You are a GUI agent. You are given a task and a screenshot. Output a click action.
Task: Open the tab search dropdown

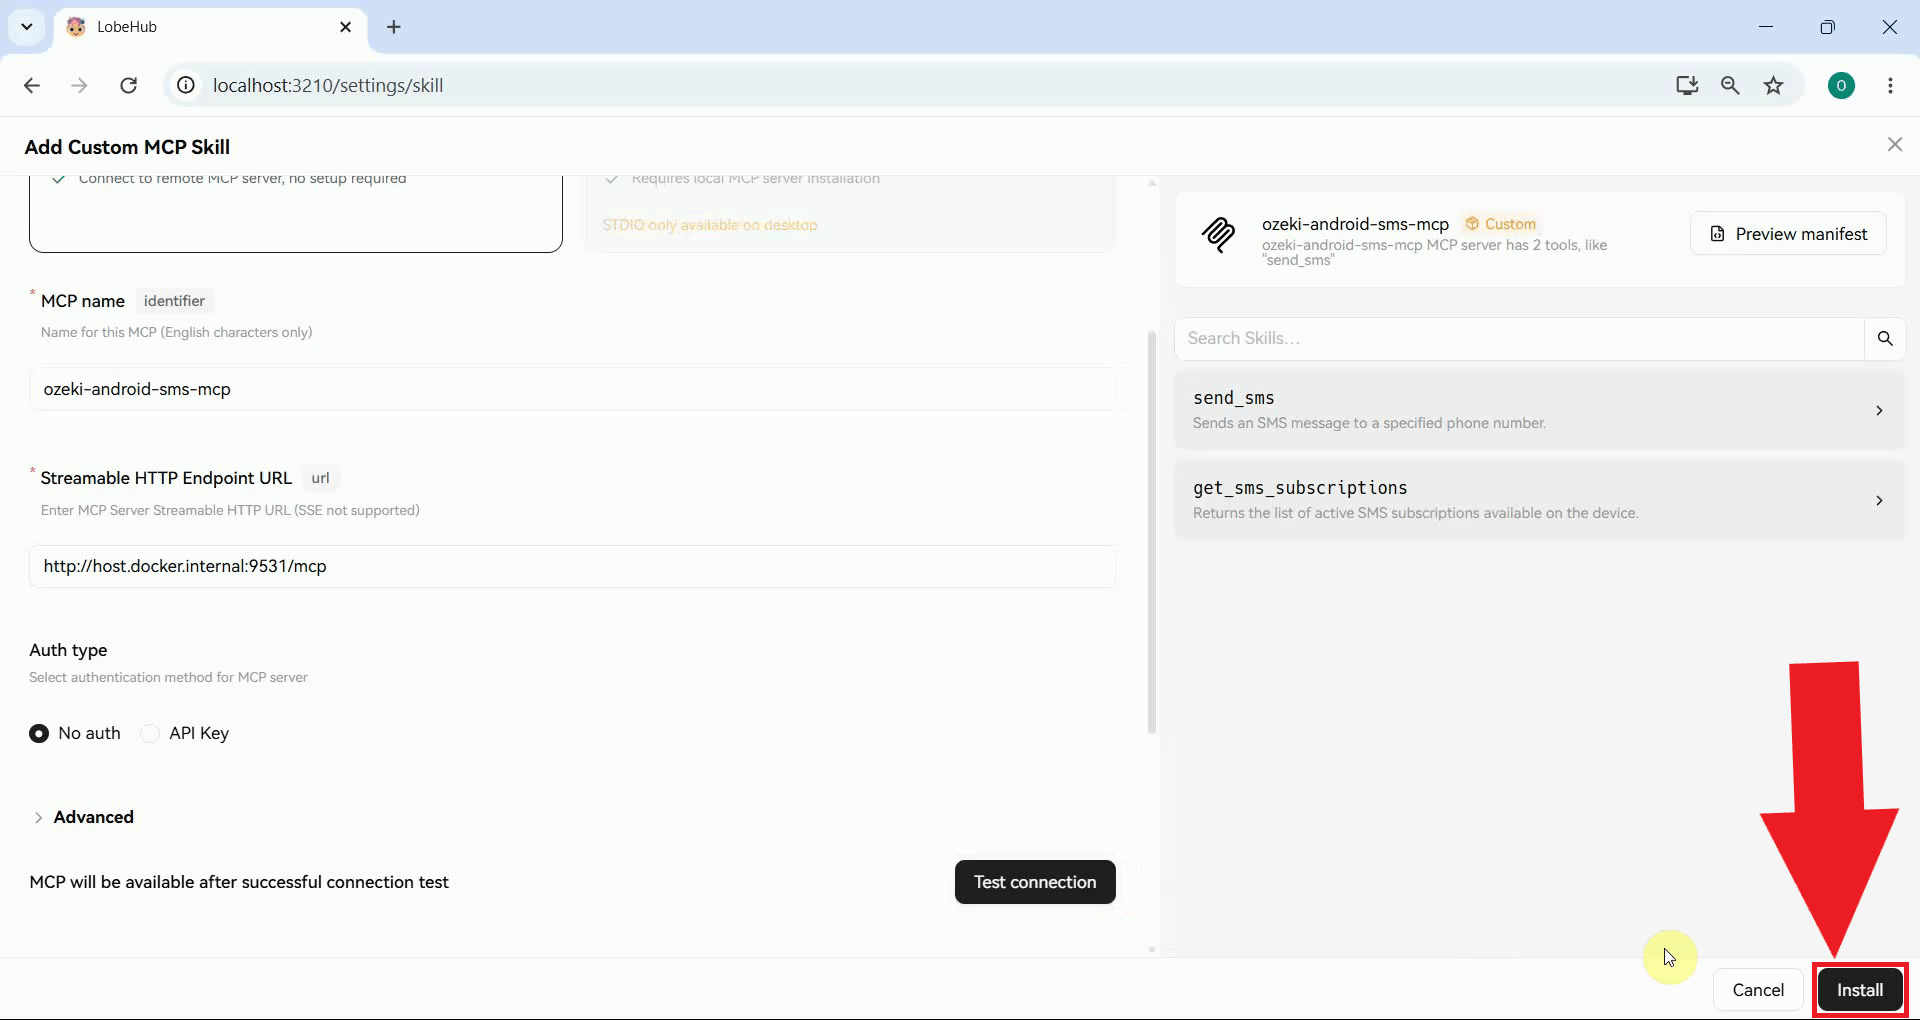click(27, 27)
